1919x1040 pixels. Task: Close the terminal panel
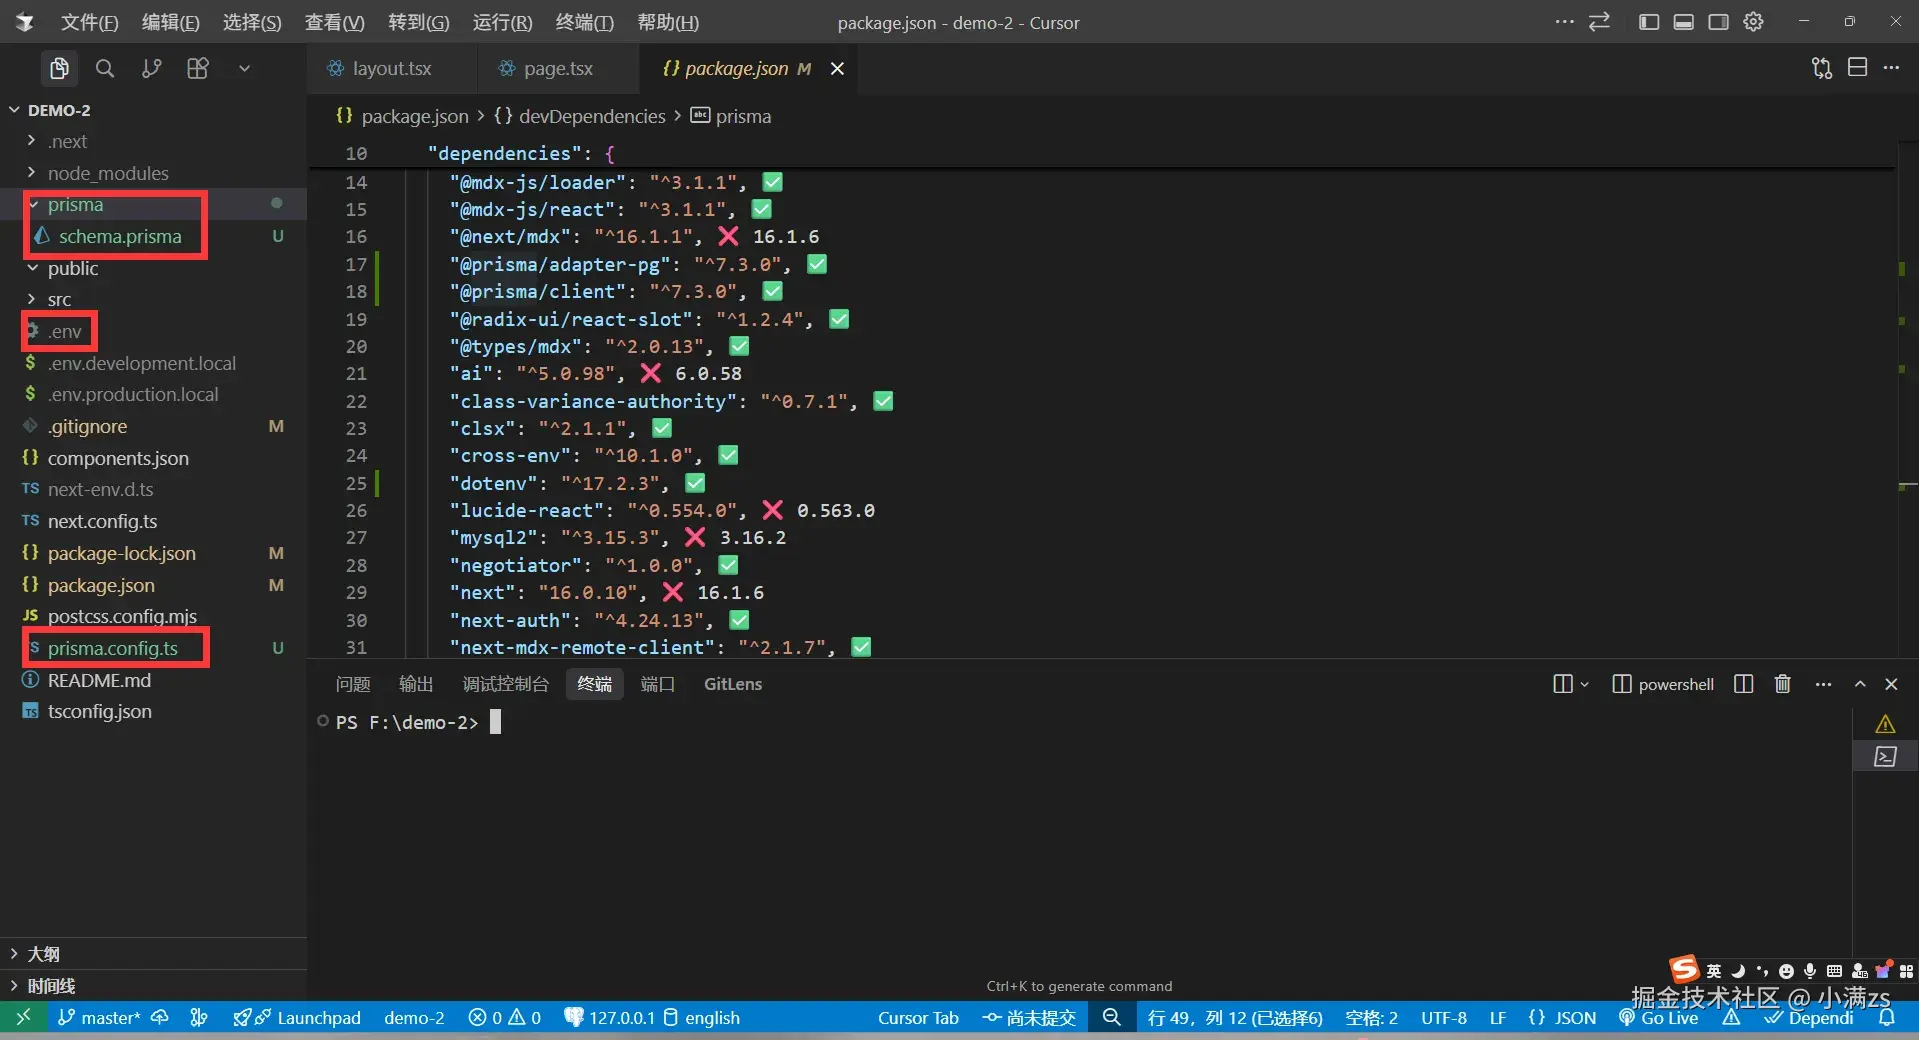1891,684
